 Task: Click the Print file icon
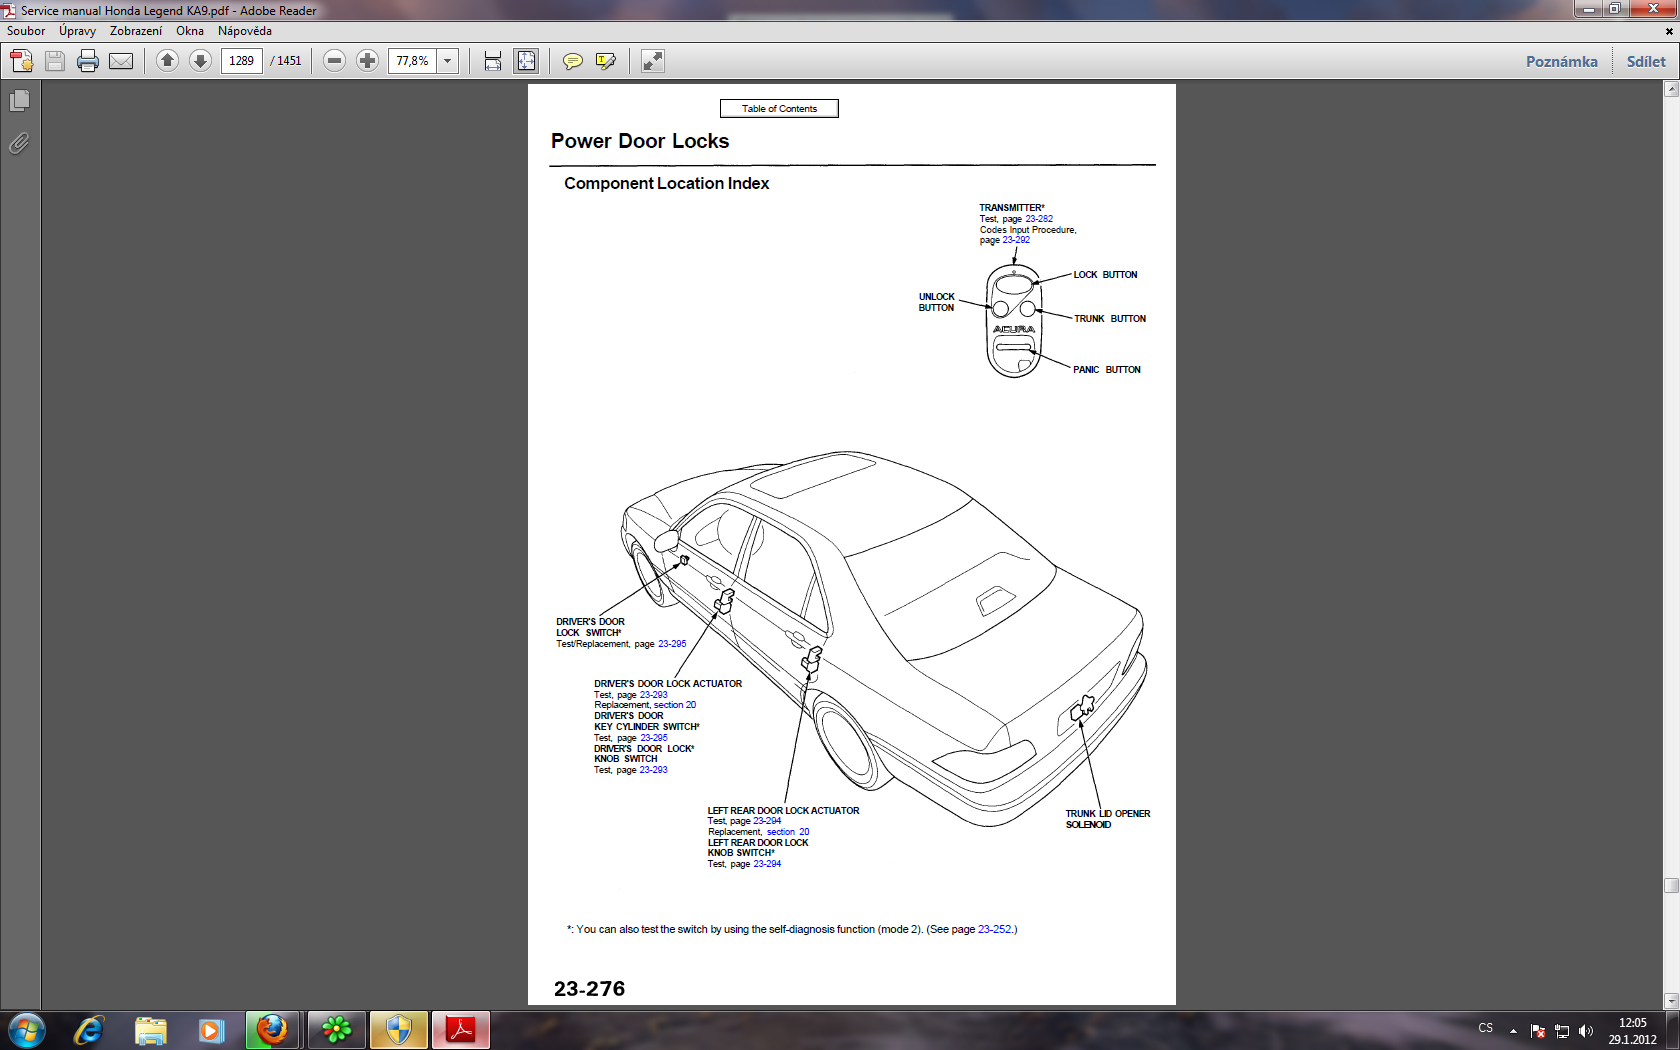pyautogui.click(x=88, y=61)
